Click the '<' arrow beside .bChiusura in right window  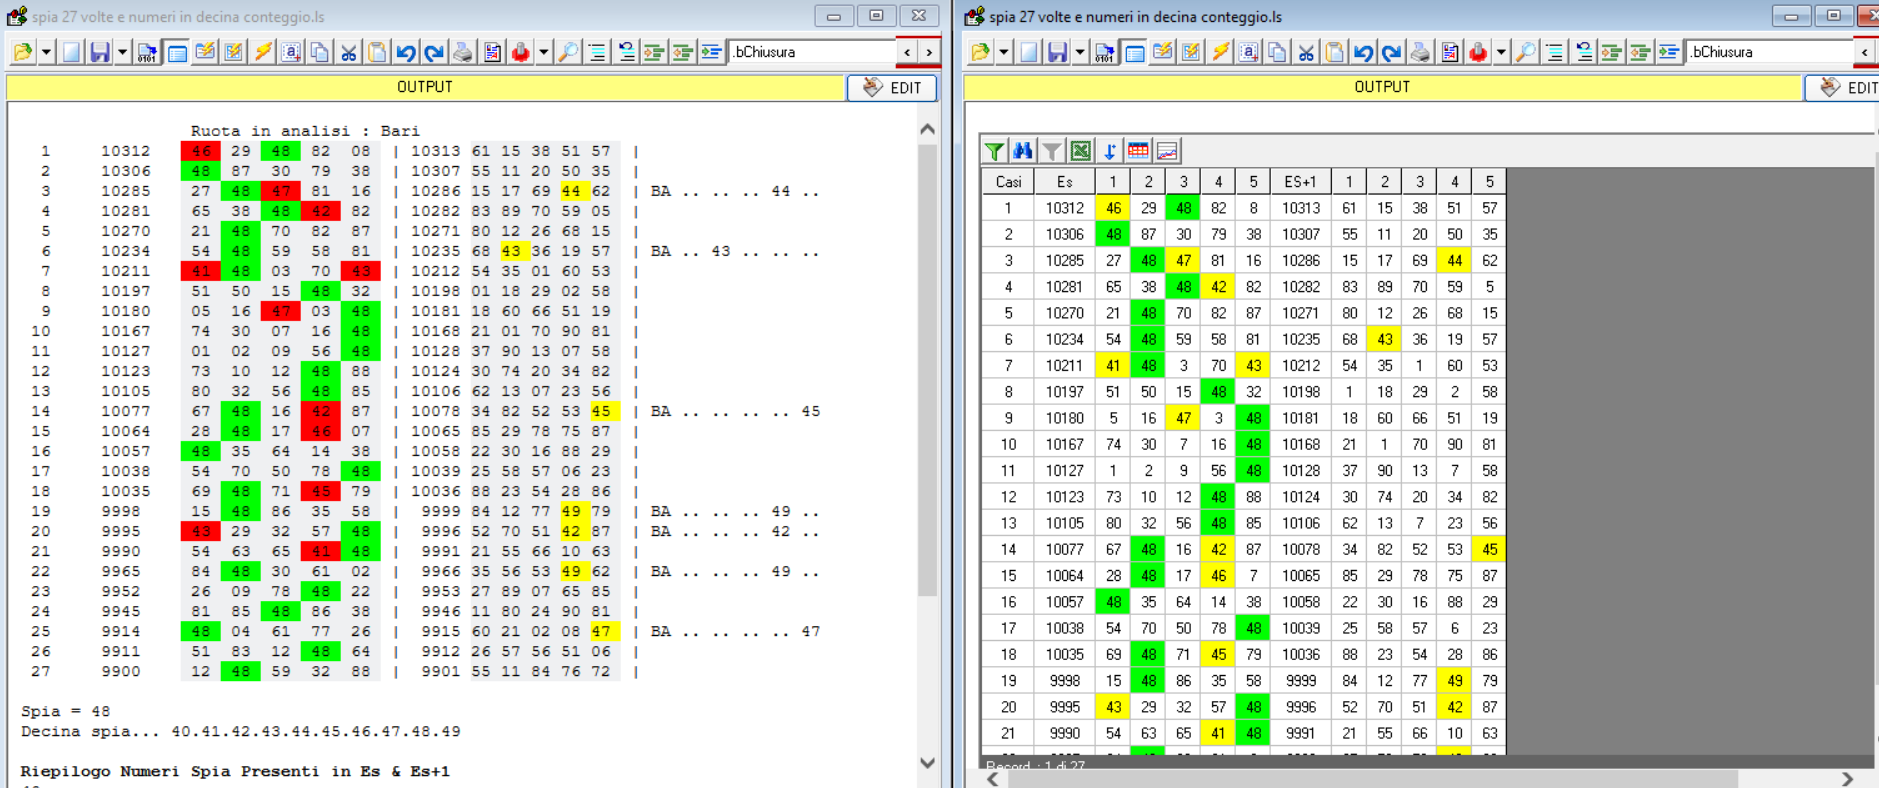click(x=1865, y=52)
